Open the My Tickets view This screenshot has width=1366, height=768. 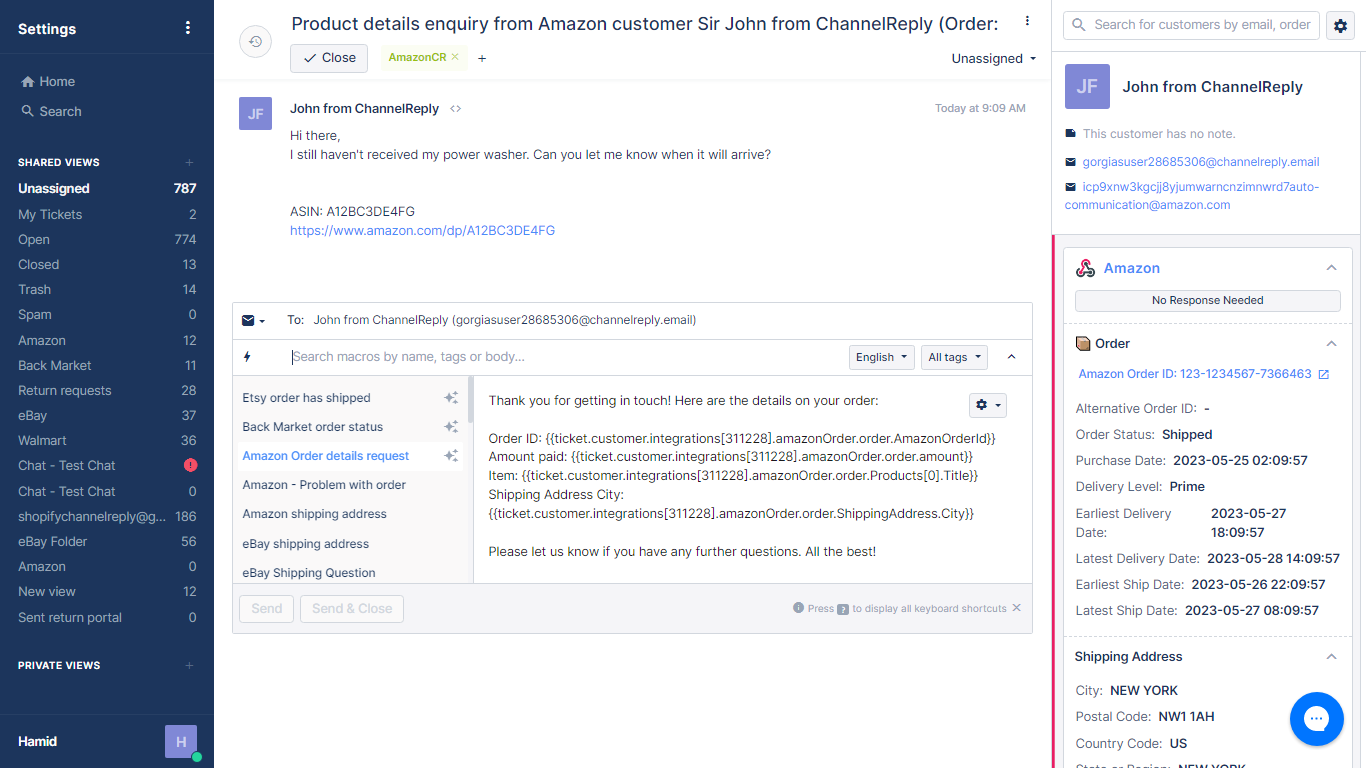click(x=107, y=214)
